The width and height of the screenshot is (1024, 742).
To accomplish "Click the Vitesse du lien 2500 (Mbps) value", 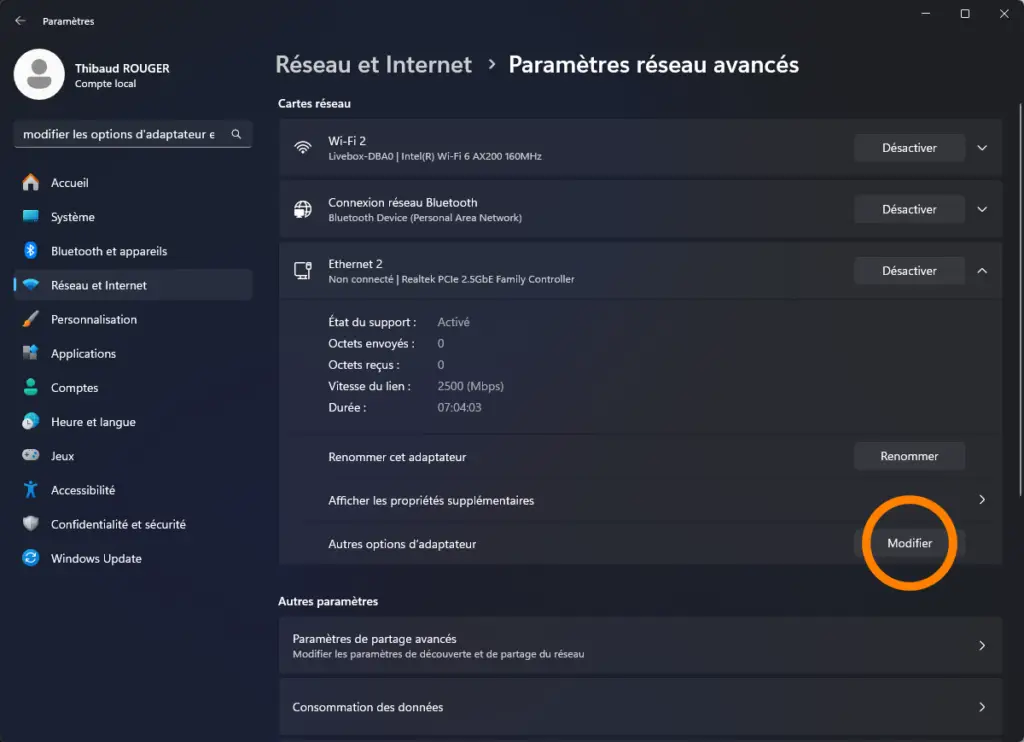I will pyautogui.click(x=470, y=386).
